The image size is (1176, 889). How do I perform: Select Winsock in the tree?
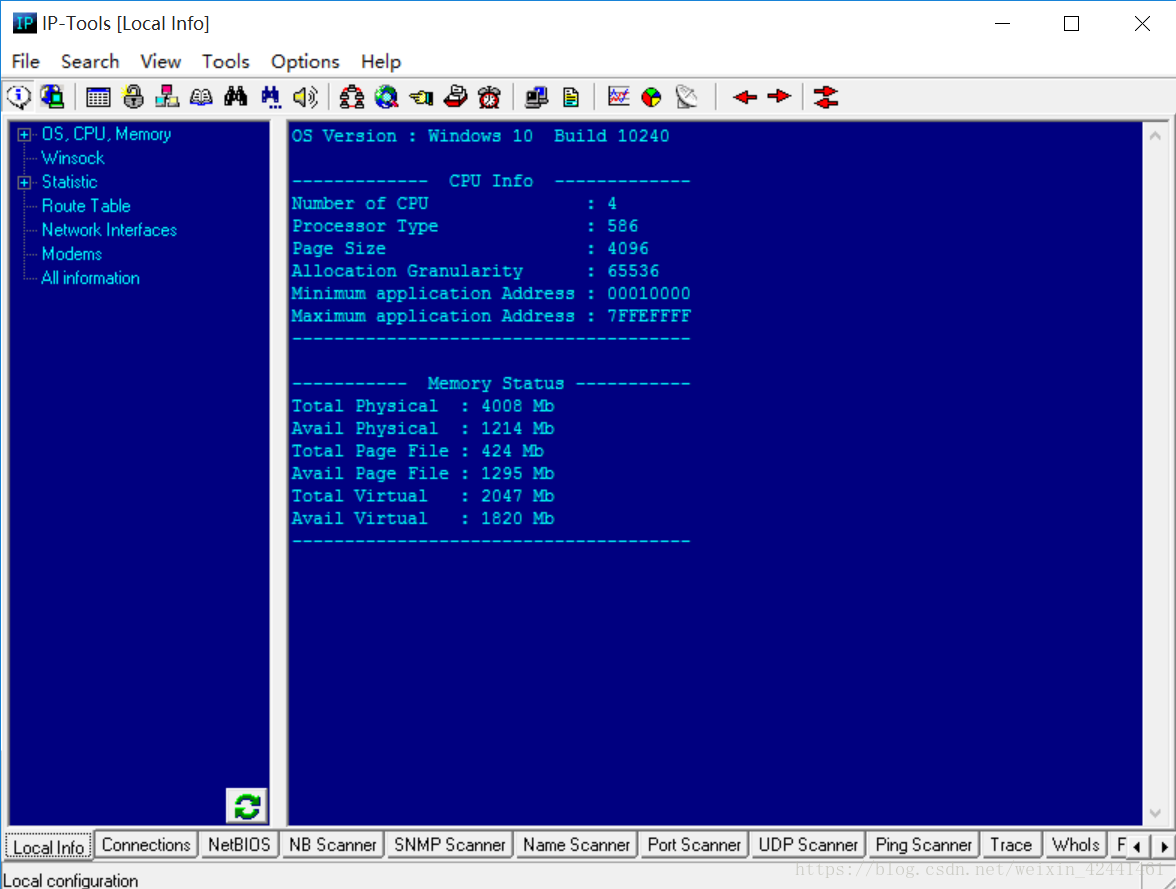tap(73, 158)
